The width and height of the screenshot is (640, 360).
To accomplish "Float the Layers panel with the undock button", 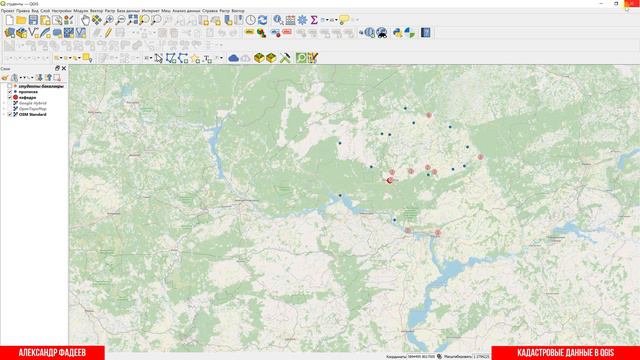I will (57, 69).
